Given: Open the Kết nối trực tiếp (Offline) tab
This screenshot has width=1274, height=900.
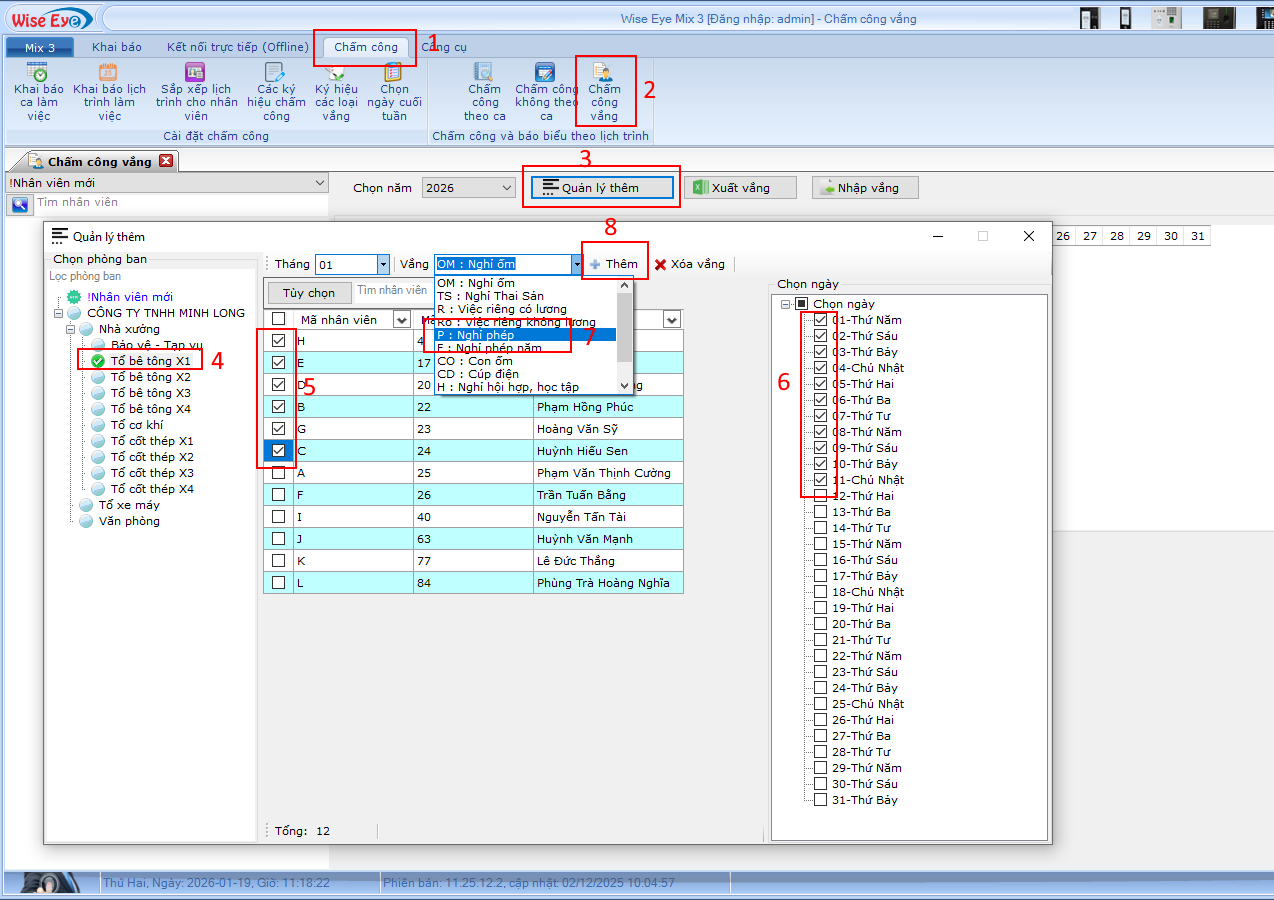Looking at the screenshot, I should coord(237,47).
